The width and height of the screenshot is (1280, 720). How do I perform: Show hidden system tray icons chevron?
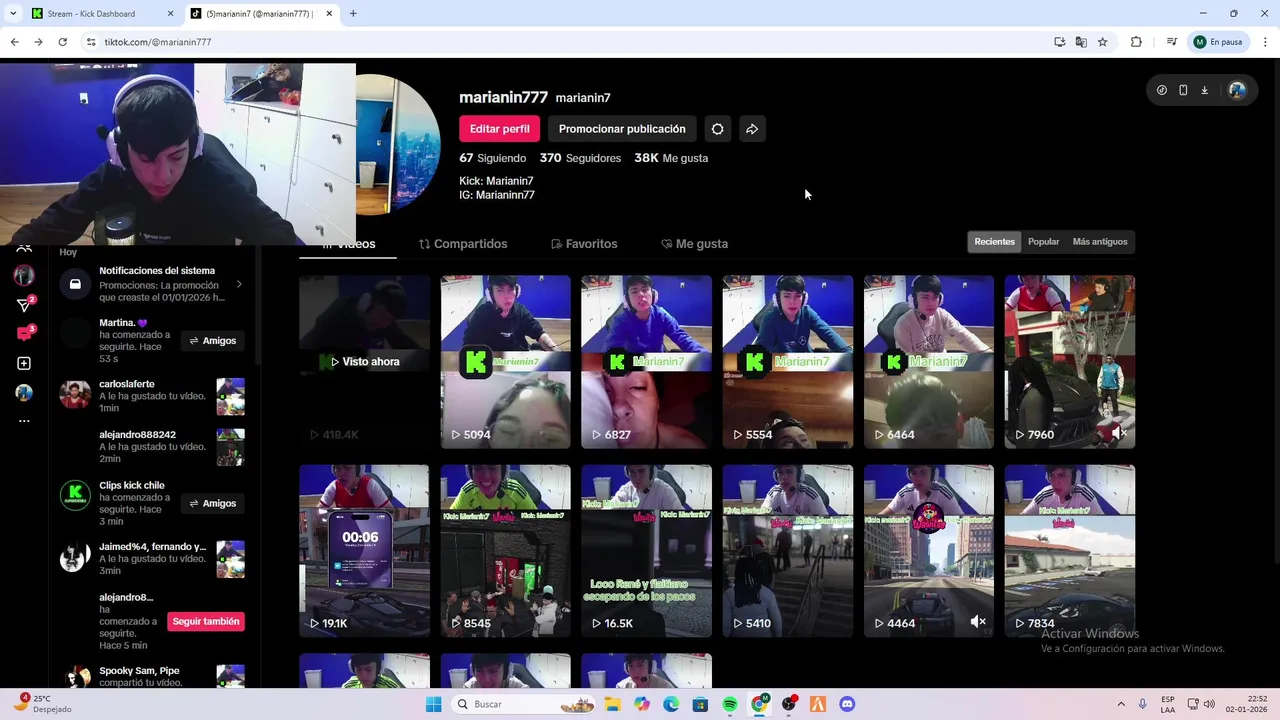tap(1120, 704)
